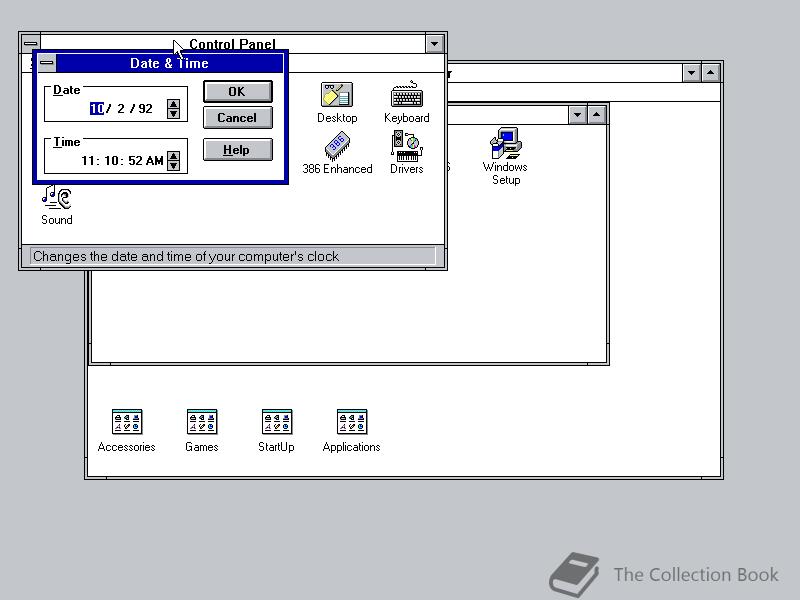The height and width of the screenshot is (600, 800).
Task: Select the month value 10 in Date
Action: [x=96, y=109]
